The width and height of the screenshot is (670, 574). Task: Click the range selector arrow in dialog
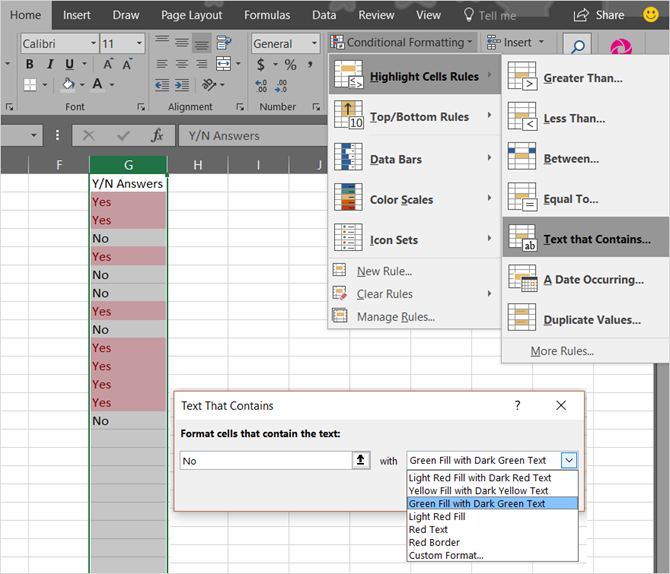click(x=360, y=460)
